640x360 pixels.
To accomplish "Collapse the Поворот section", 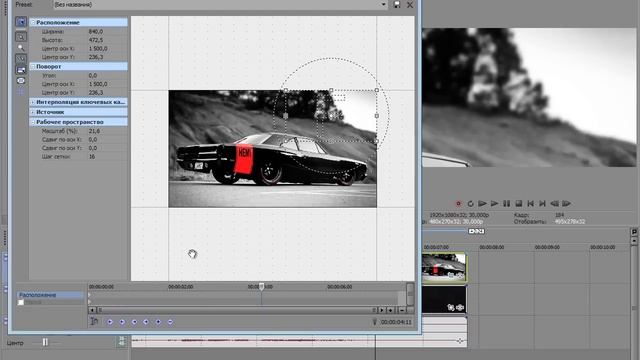I will 33,66.
